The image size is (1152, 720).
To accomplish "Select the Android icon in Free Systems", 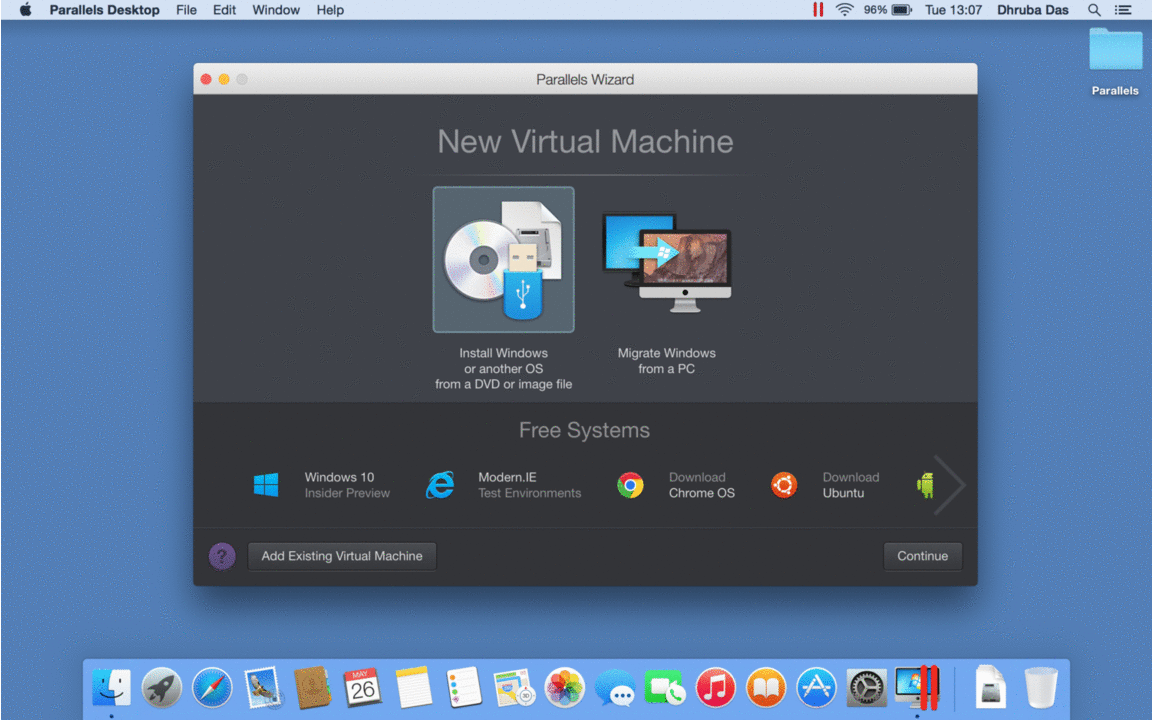I will (x=925, y=485).
